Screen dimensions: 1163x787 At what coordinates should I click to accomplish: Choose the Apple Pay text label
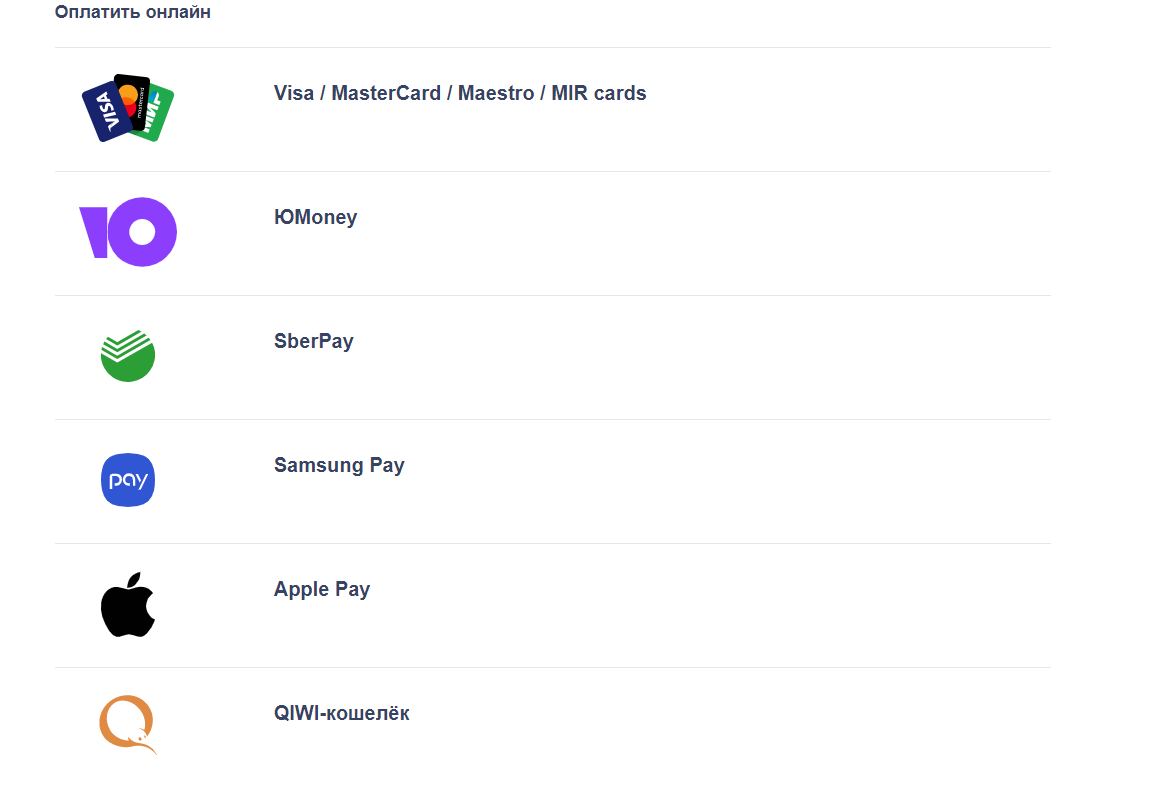(322, 589)
